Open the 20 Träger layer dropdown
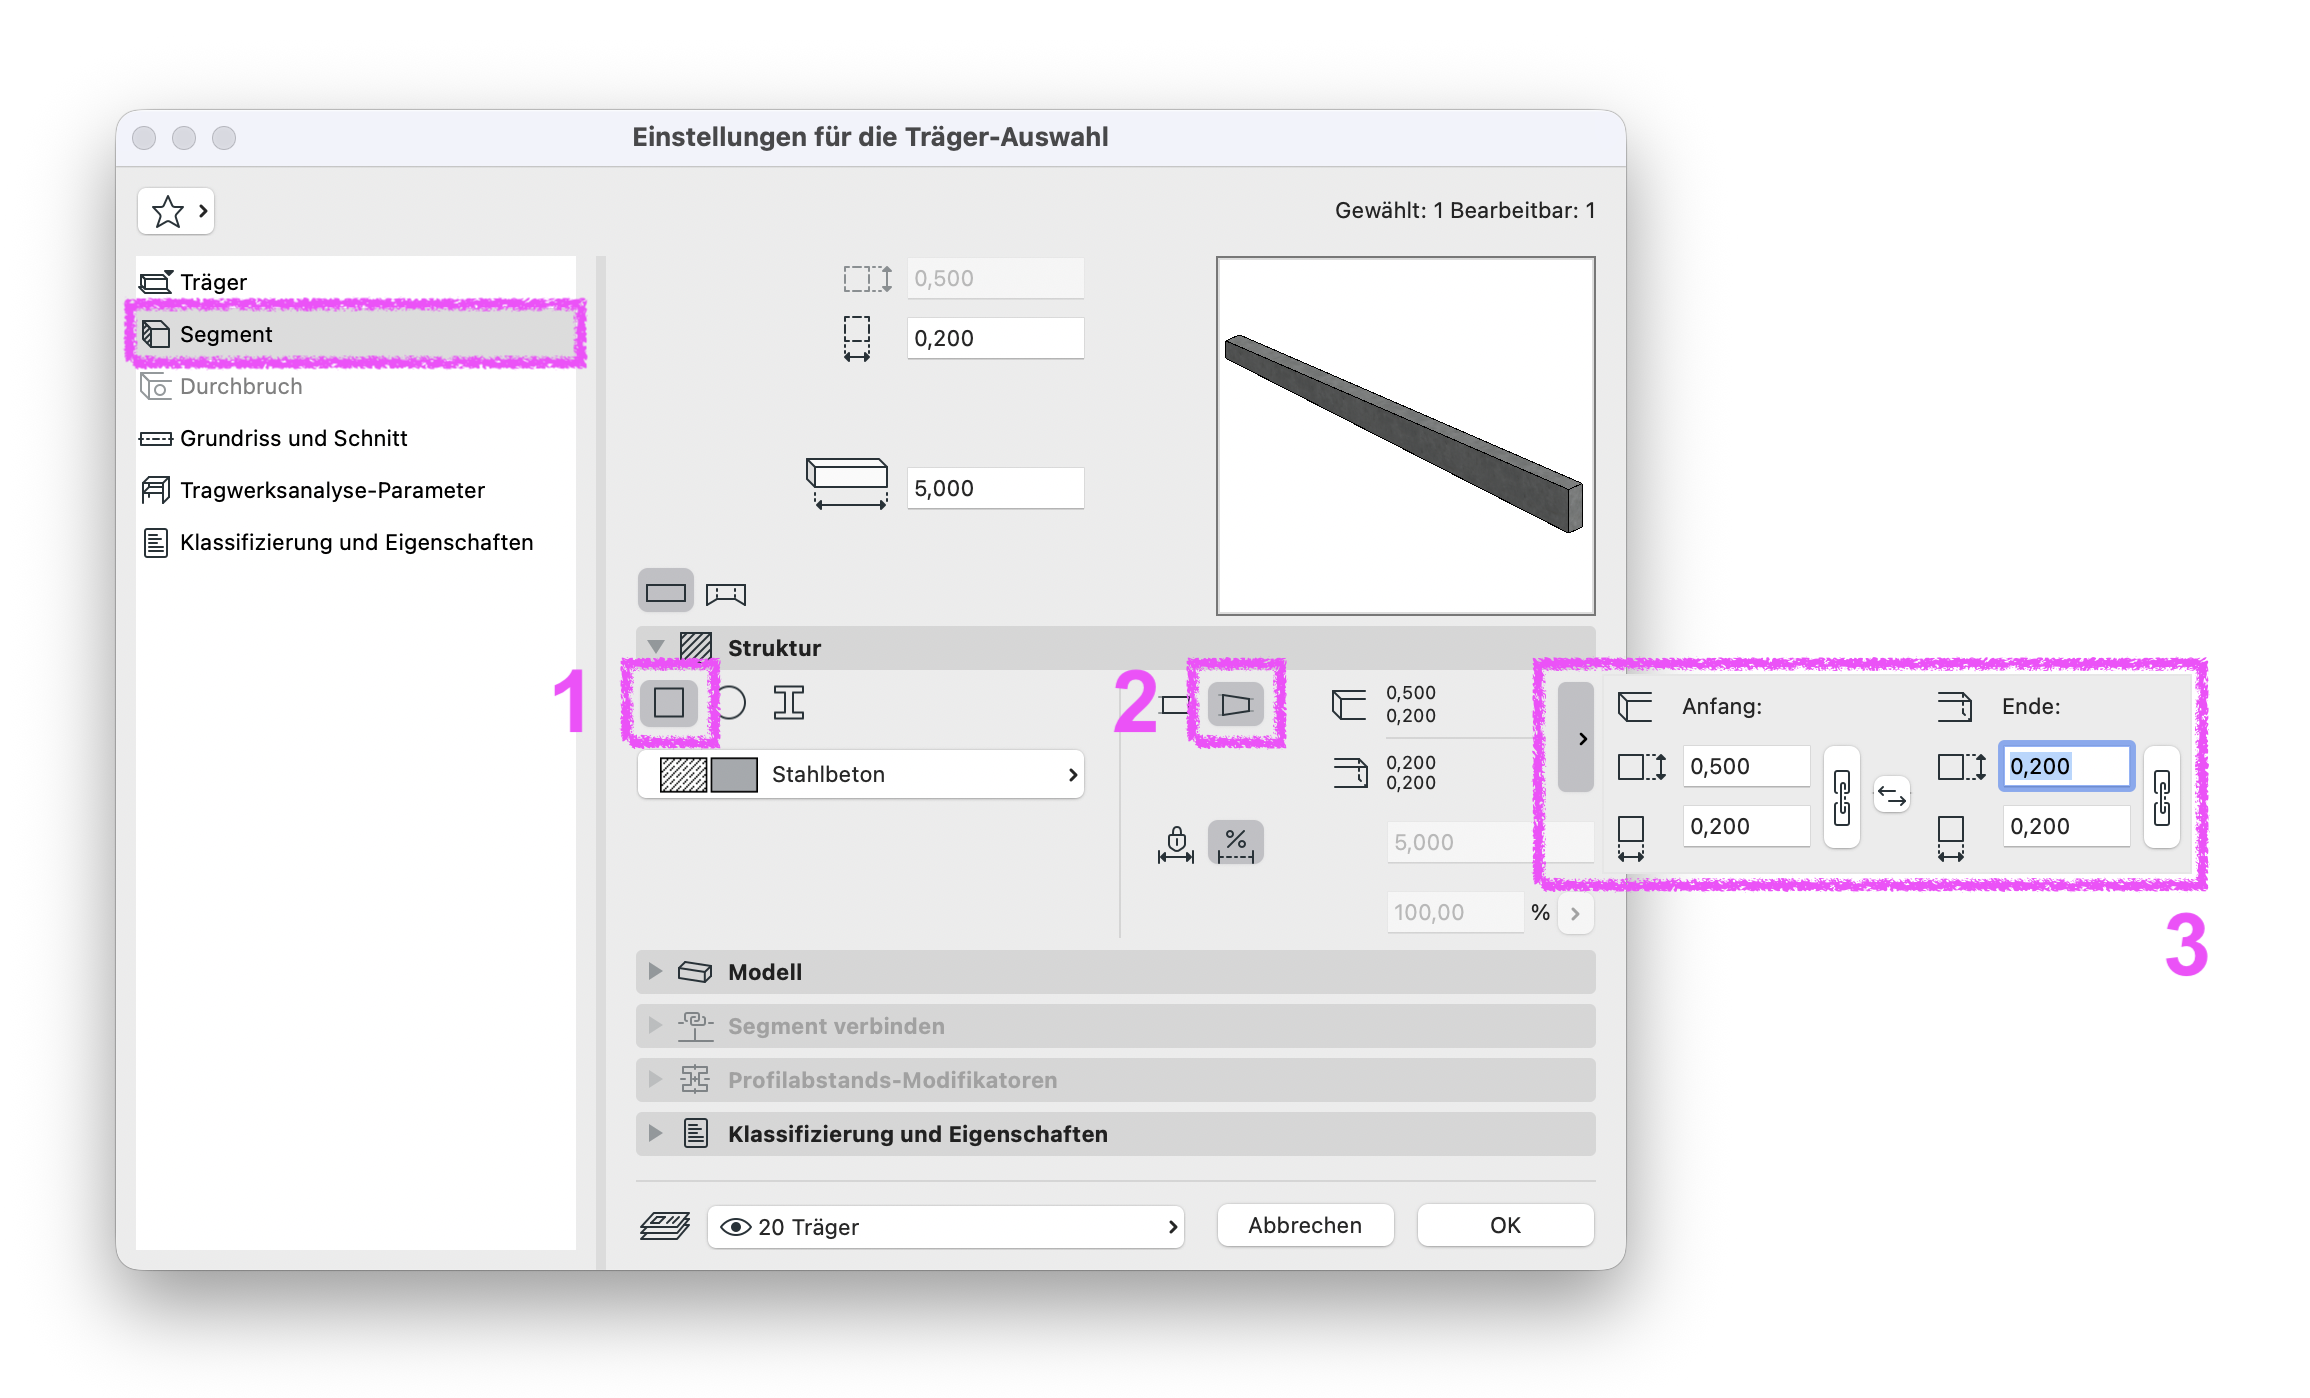This screenshot has height=1398, width=2310. tap(946, 1226)
